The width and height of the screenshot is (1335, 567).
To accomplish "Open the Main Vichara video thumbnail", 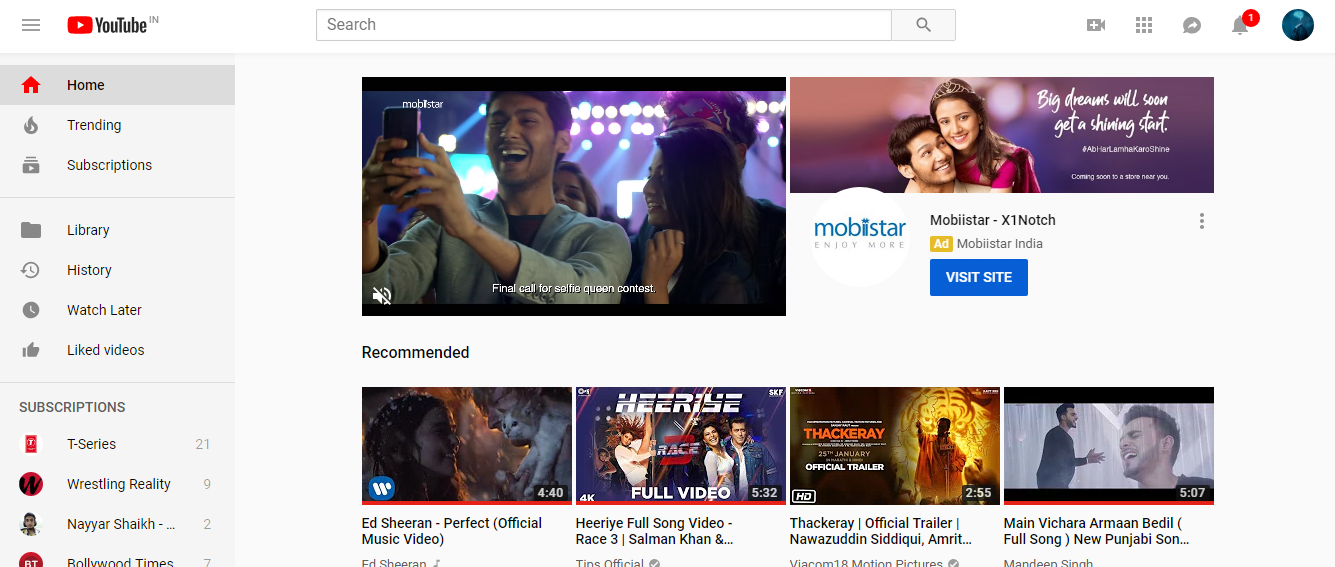I will click(1109, 446).
